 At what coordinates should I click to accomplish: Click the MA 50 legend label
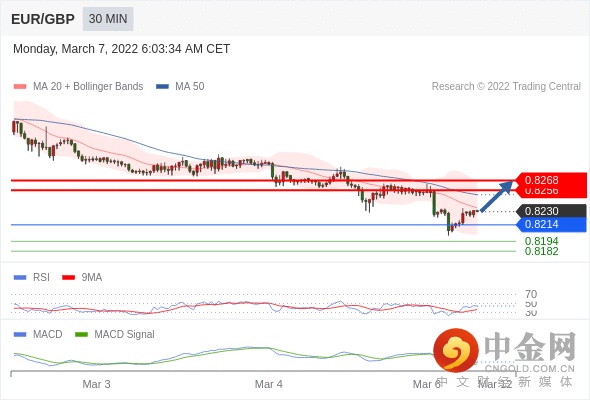(x=190, y=87)
